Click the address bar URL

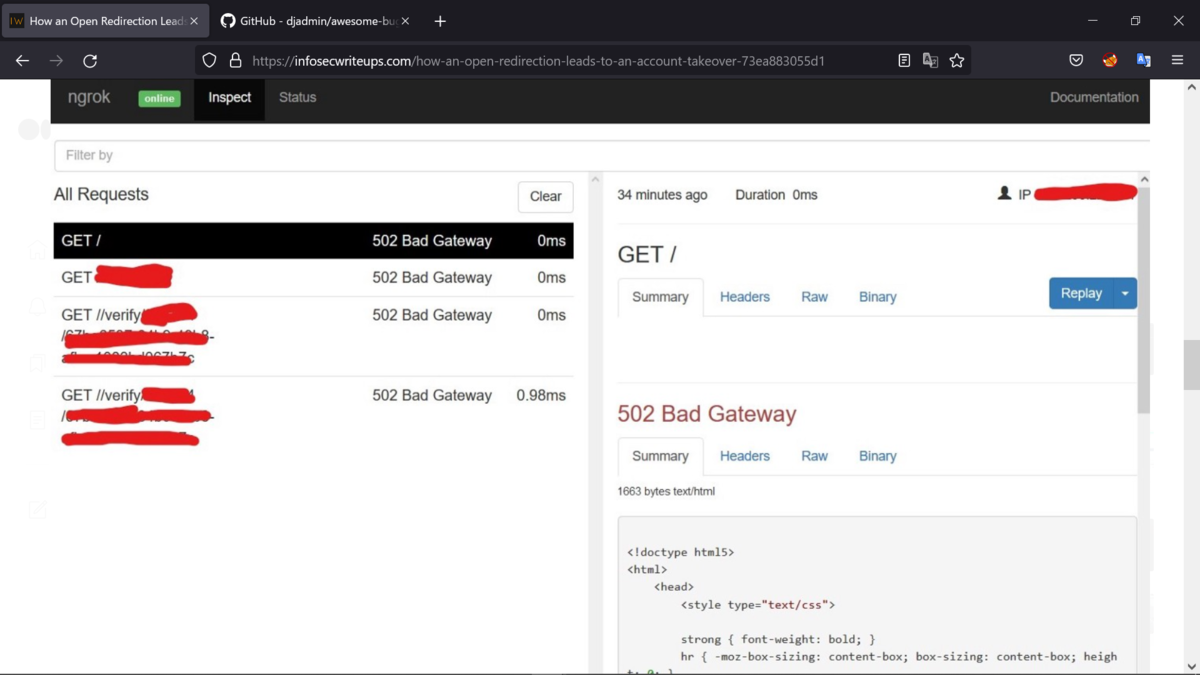point(538,61)
